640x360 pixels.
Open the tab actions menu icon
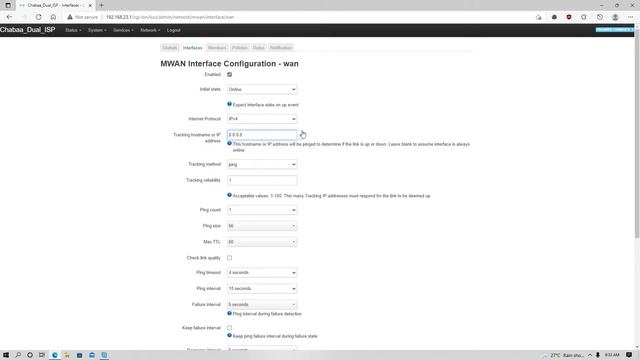8,5
